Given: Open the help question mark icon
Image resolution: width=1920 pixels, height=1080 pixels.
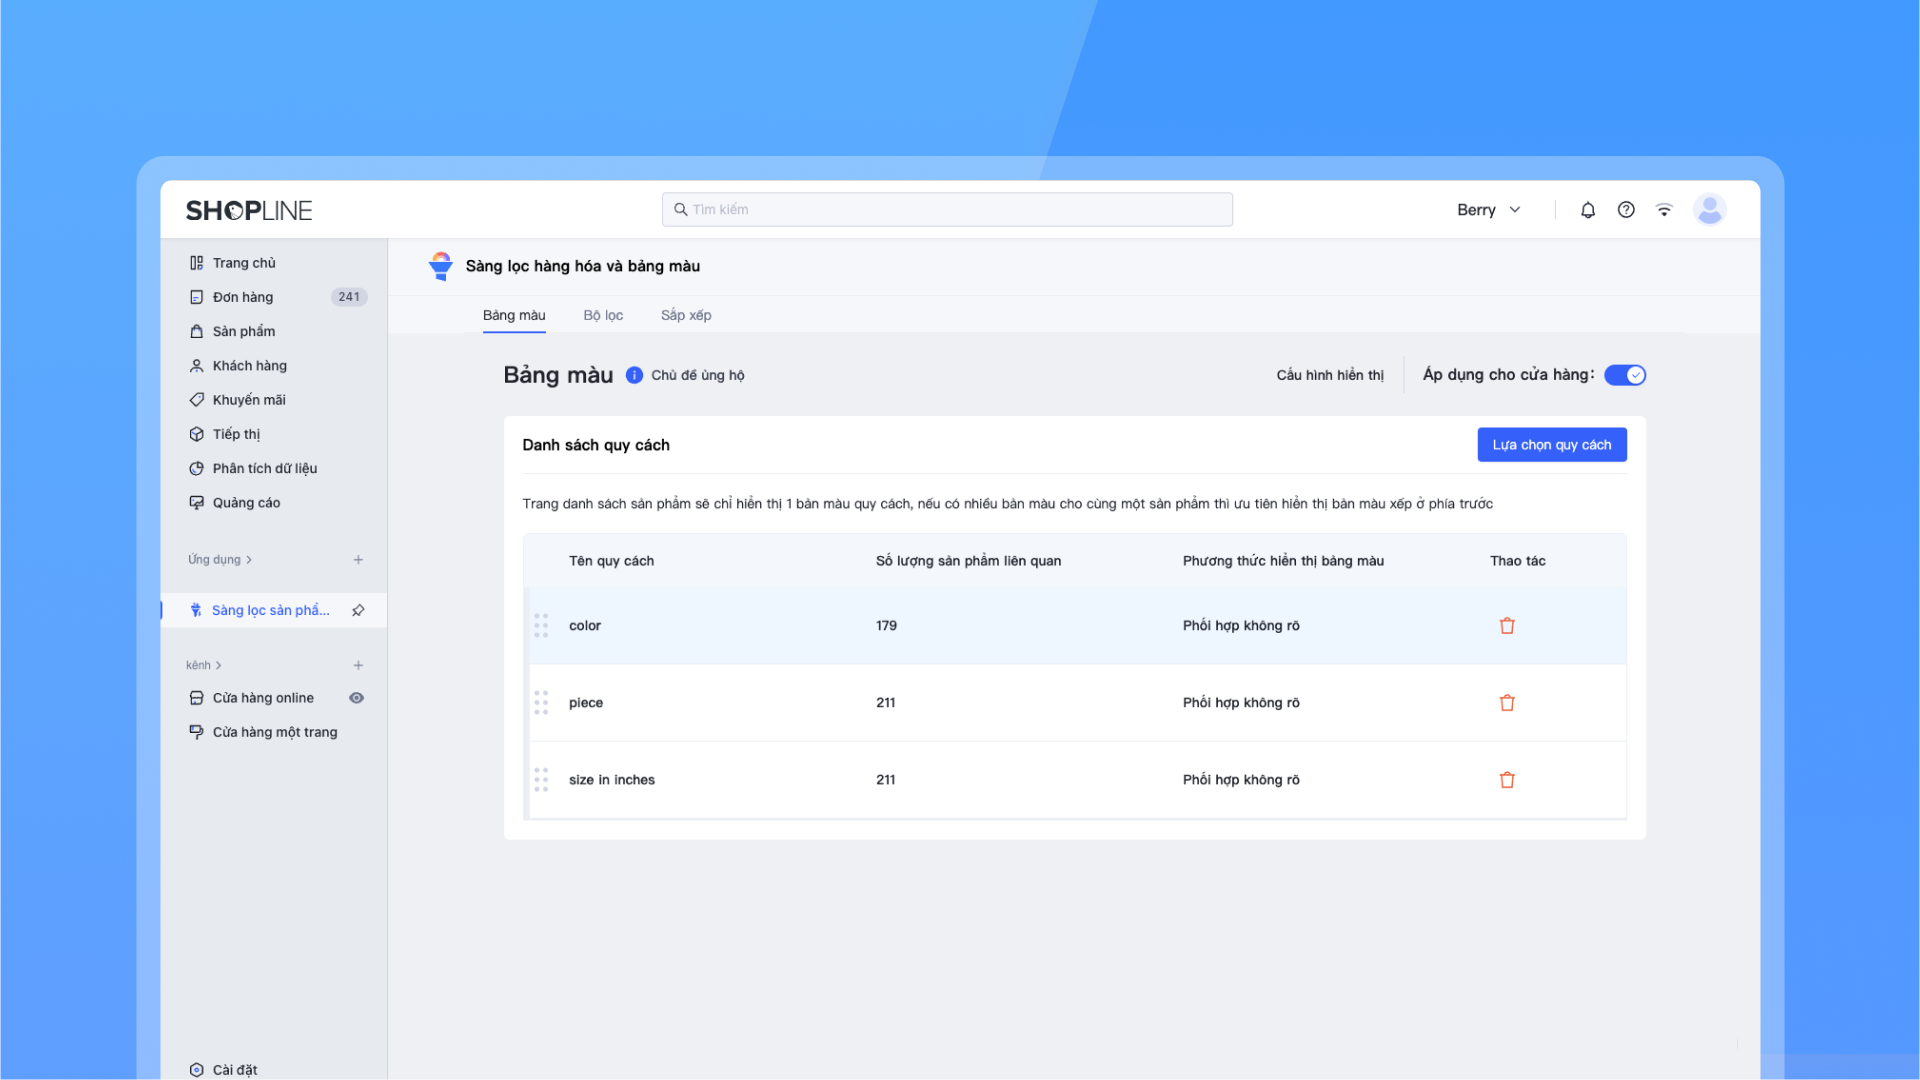Looking at the screenshot, I should tap(1626, 210).
